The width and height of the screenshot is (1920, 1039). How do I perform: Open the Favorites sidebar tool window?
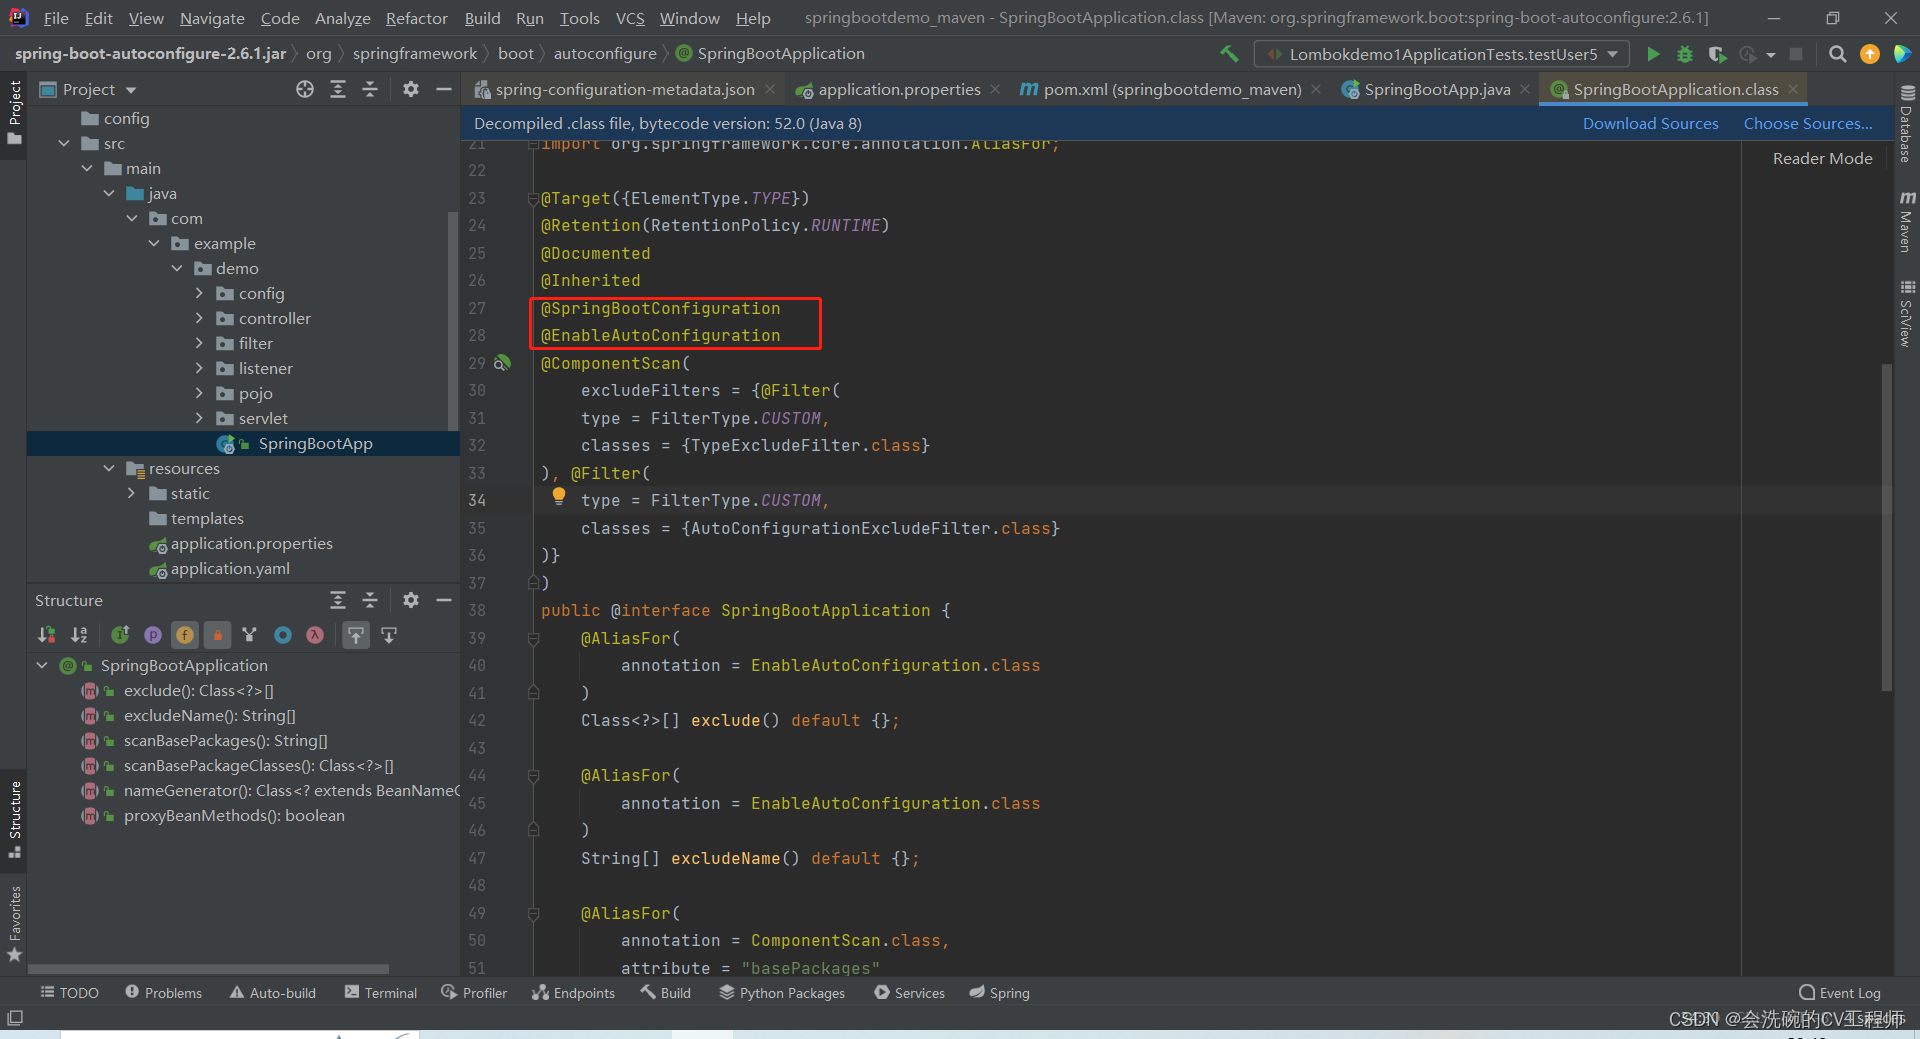pos(14,924)
